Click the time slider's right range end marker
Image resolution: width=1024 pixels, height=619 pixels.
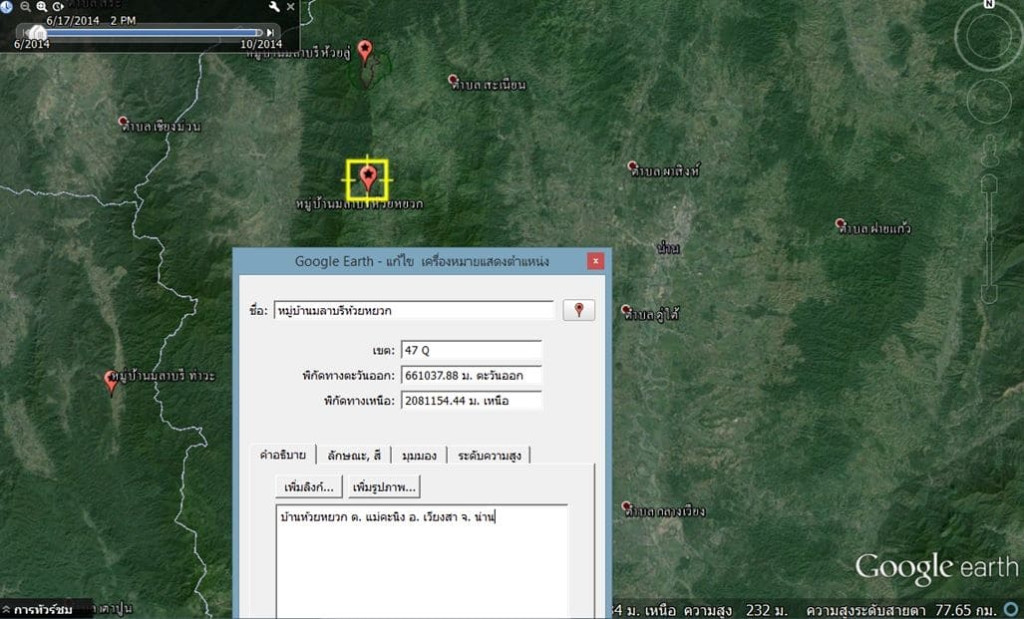pyautogui.click(x=259, y=32)
